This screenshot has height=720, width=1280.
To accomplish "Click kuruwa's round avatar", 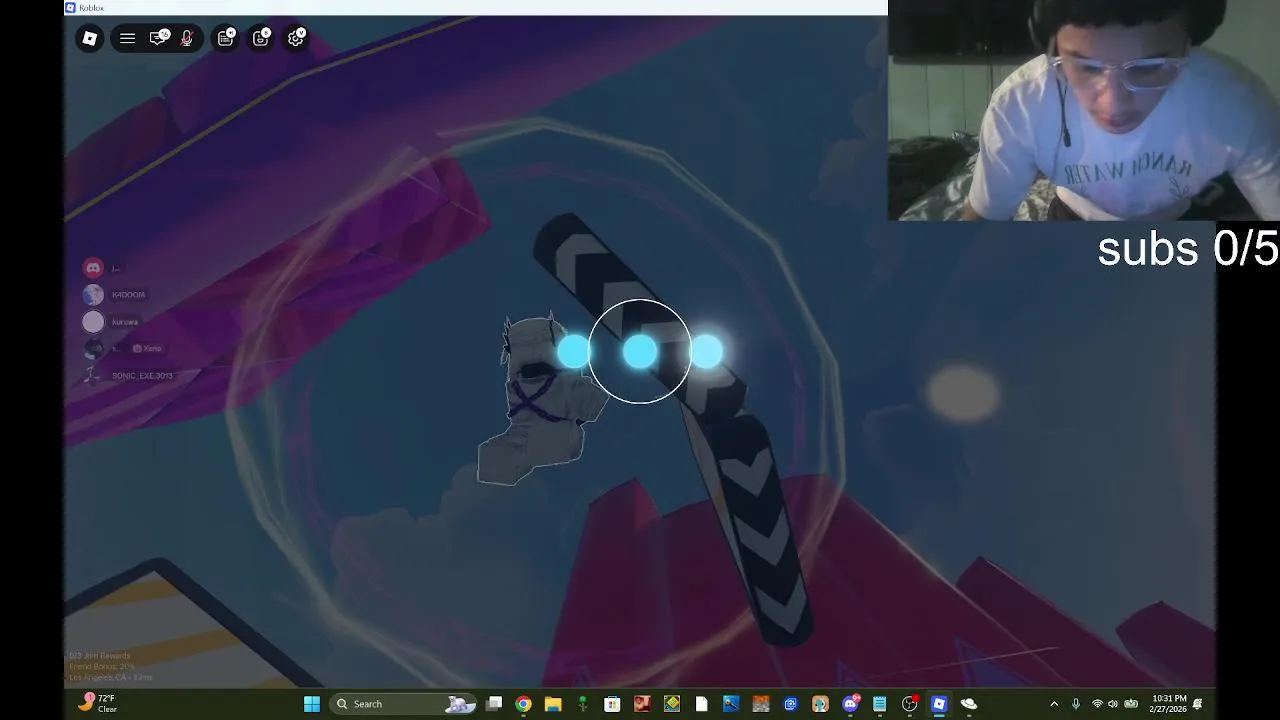I will click(93, 322).
